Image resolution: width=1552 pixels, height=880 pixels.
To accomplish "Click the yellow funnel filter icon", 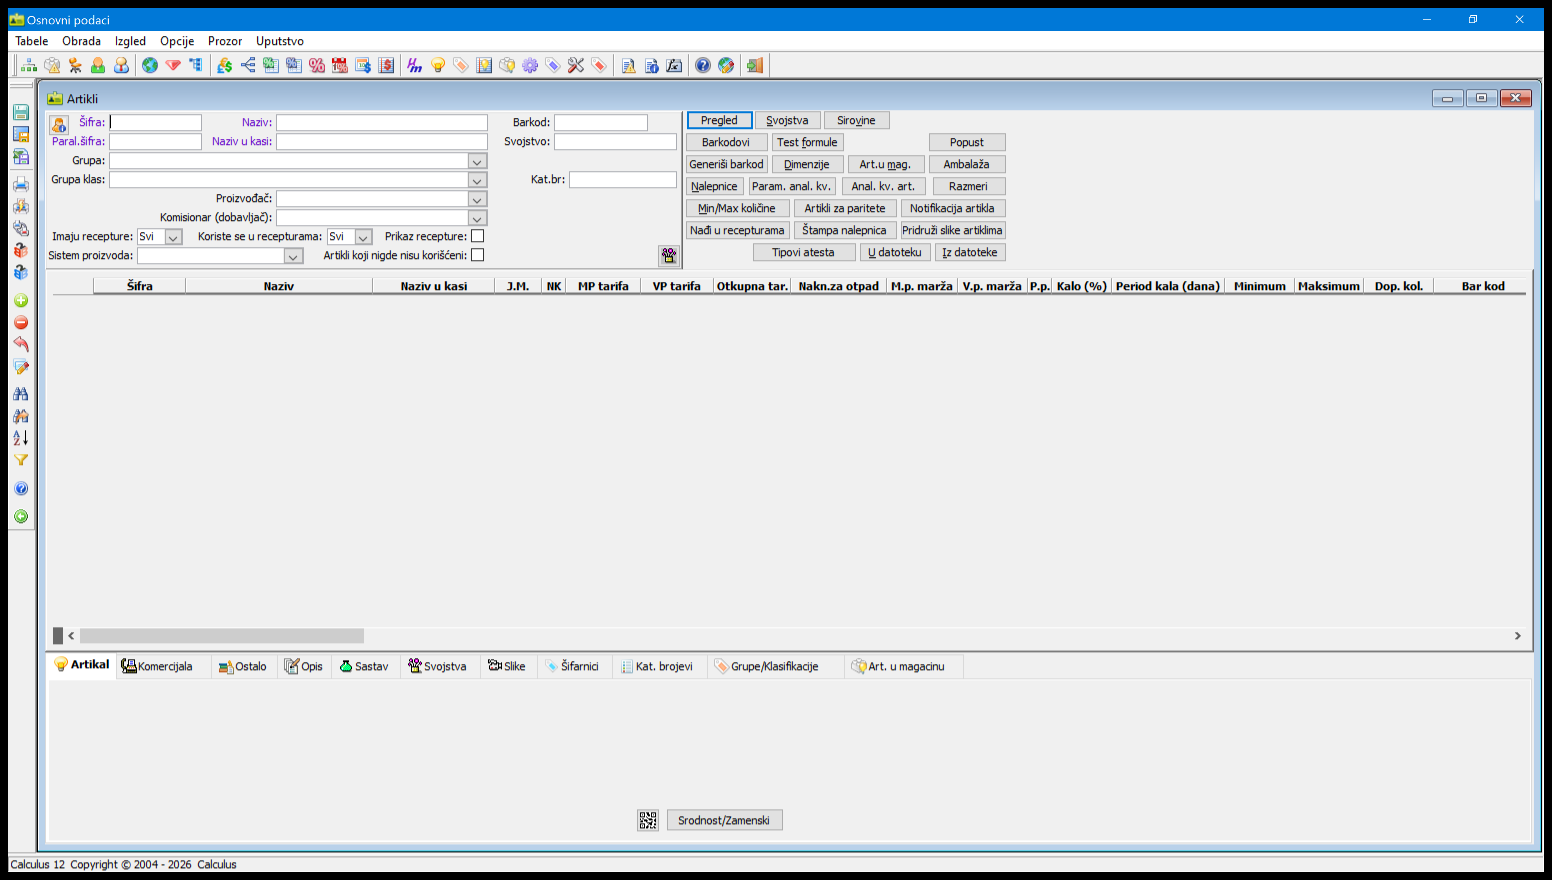I will (x=20, y=460).
